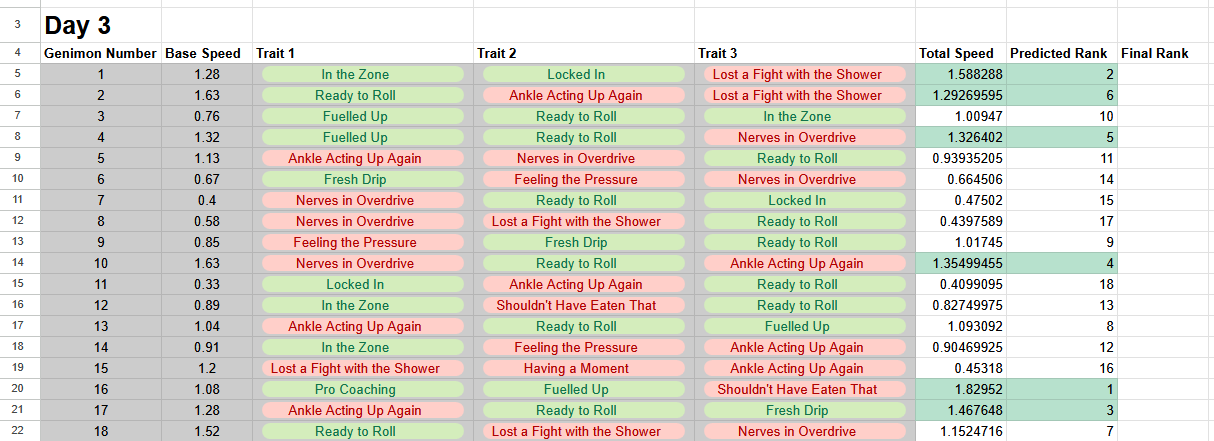The width and height of the screenshot is (1214, 441).
Task: Select total speed value 1.1524716
Action: point(960,432)
